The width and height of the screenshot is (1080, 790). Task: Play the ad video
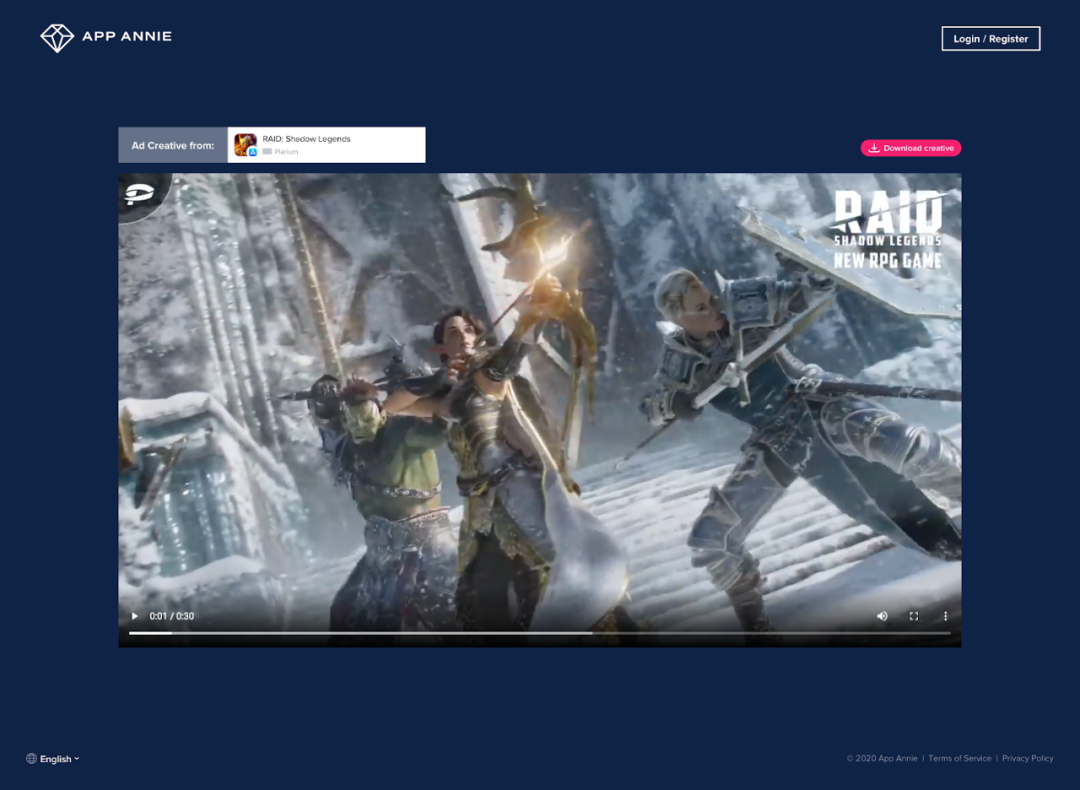[134, 616]
